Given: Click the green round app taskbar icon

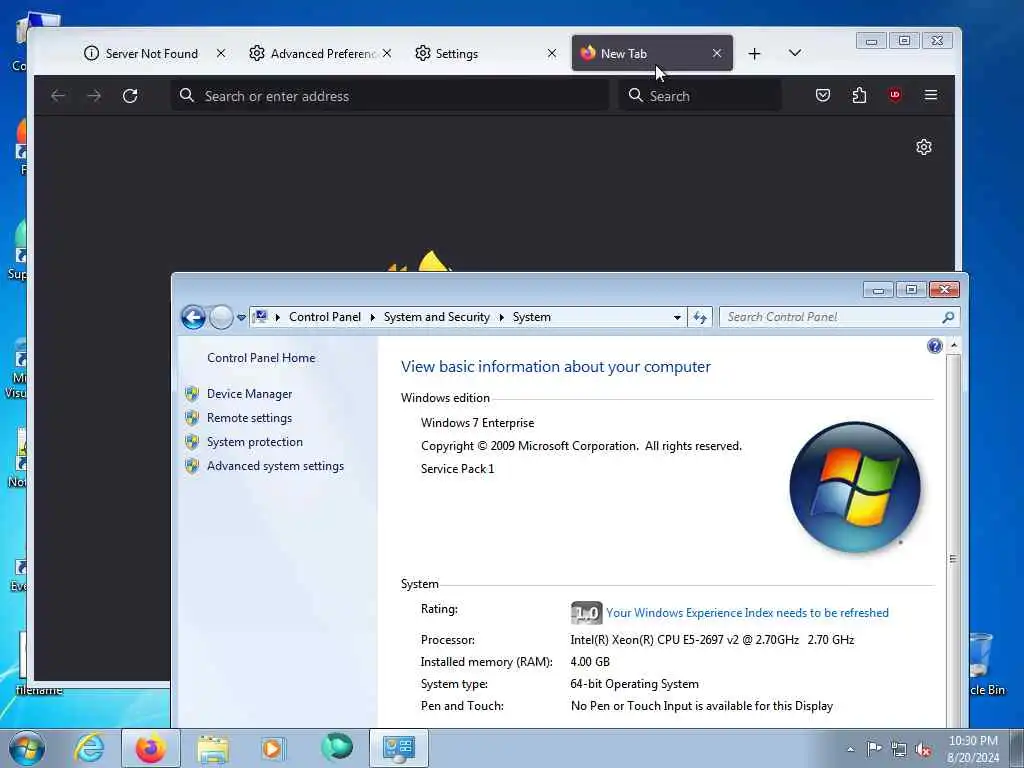Looking at the screenshot, I should pyautogui.click(x=336, y=747).
